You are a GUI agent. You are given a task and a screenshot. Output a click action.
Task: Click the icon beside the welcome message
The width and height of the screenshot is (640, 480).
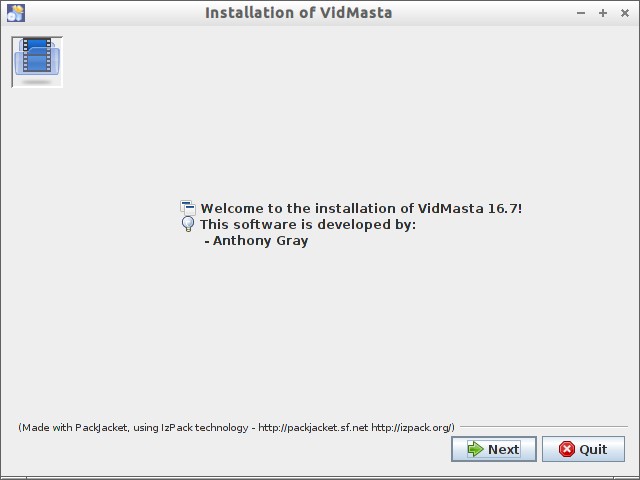(x=188, y=208)
